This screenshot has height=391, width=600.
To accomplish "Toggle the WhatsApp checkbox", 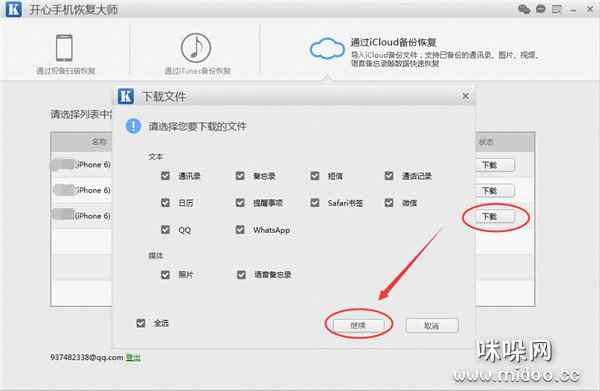I will click(x=240, y=230).
